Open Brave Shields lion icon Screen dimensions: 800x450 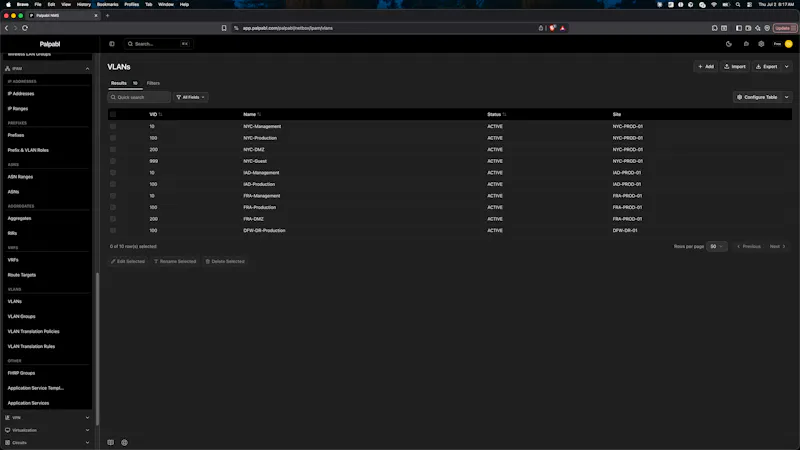point(553,28)
